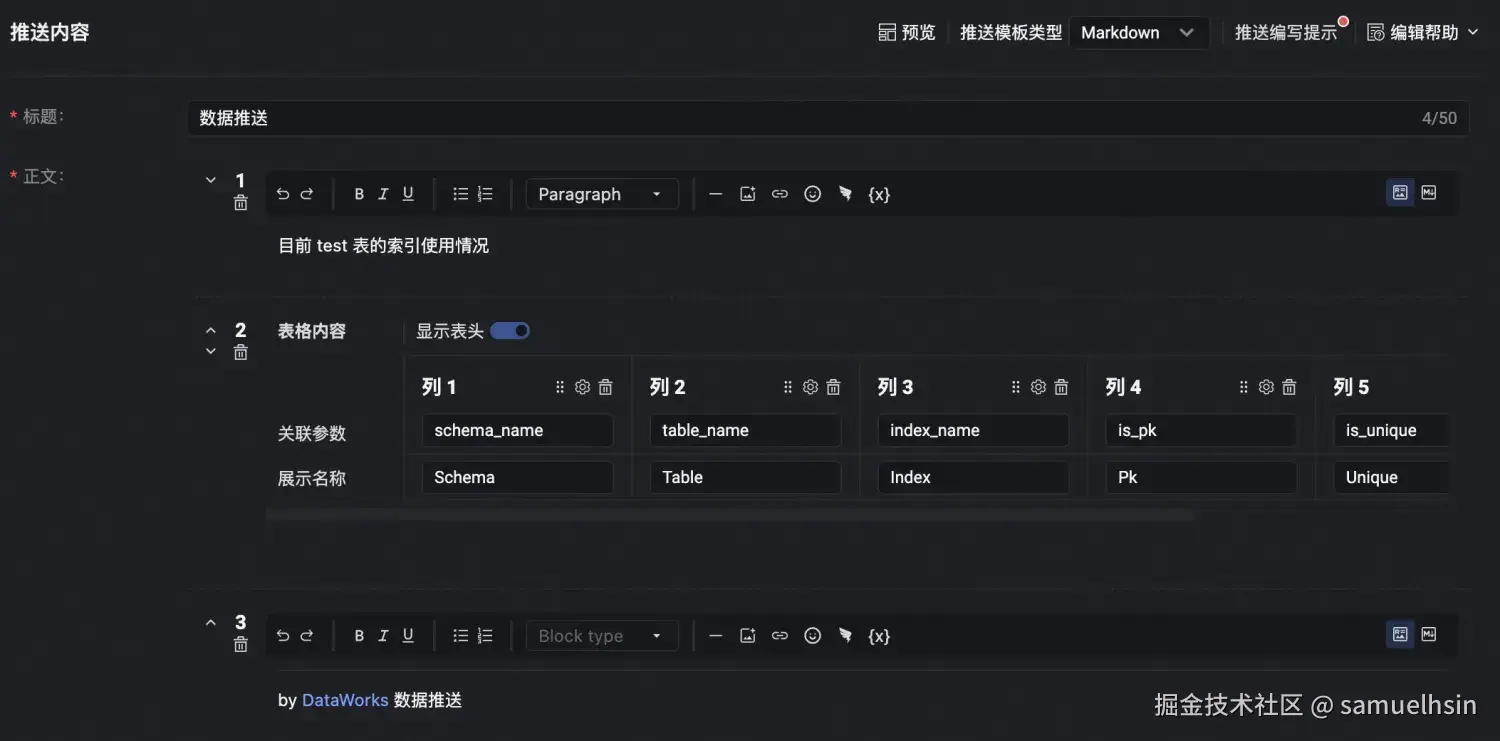Viewport: 1500px width, 741px height.
Task: Move section 2 down
Action: [211, 351]
